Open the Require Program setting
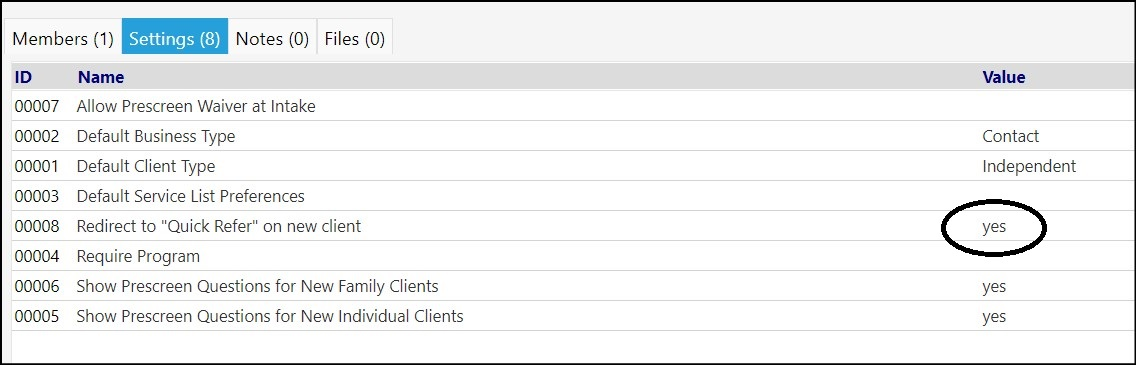The image size is (1136, 365). tap(572, 256)
